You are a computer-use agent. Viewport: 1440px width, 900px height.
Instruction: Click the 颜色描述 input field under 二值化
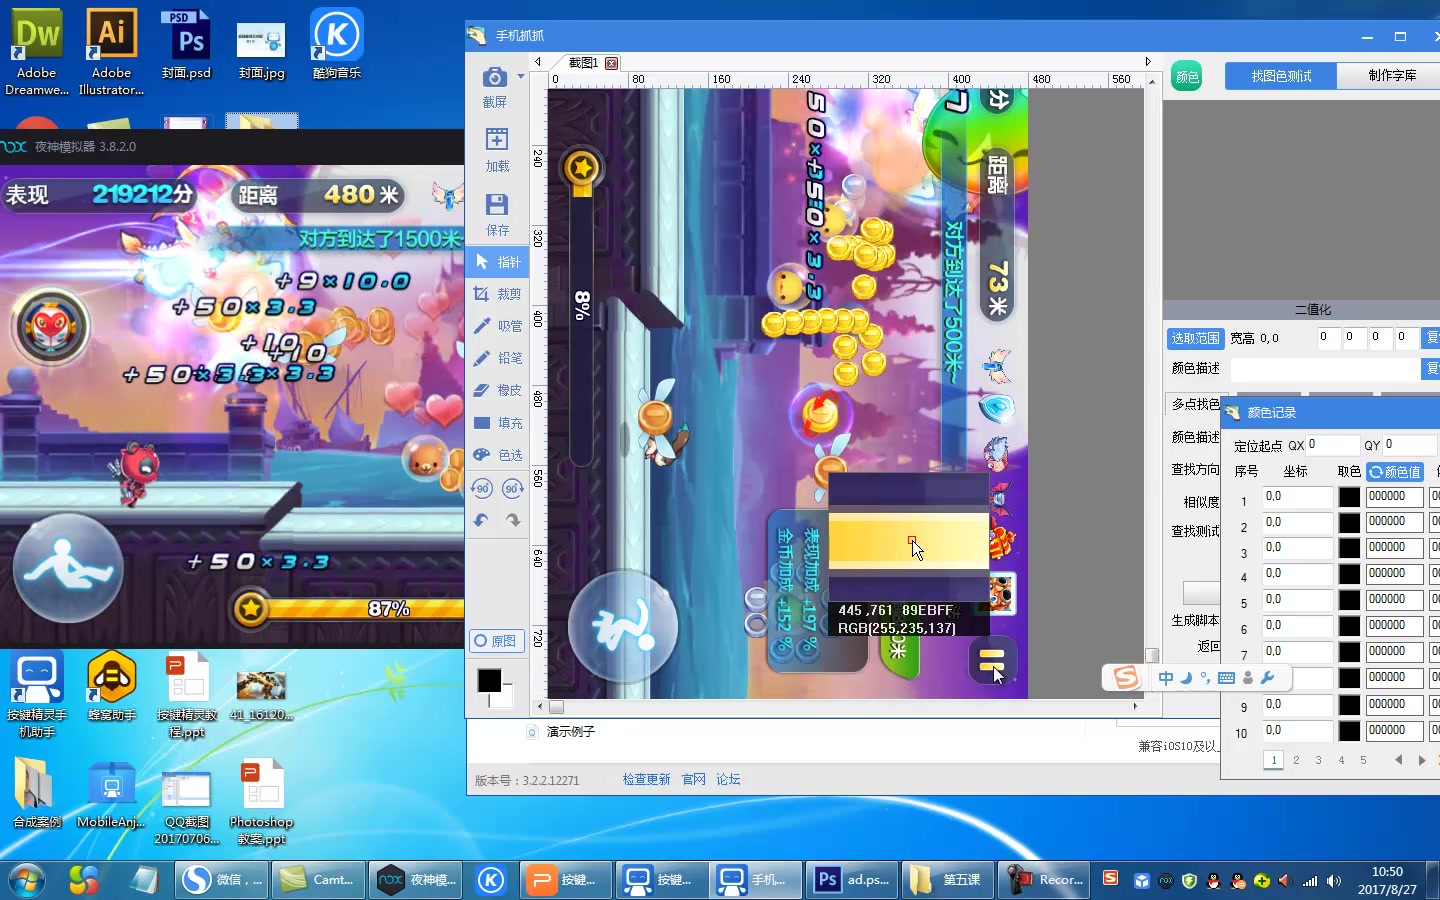tap(1325, 369)
